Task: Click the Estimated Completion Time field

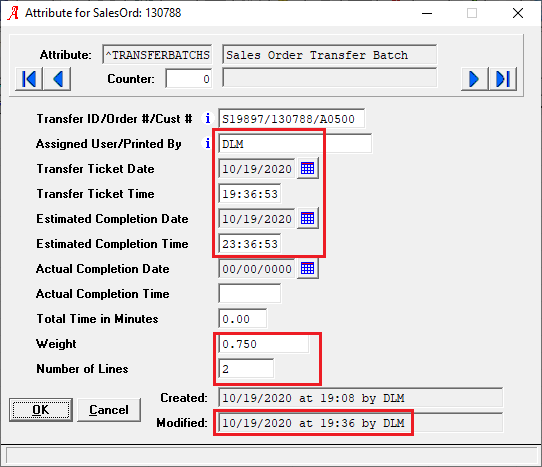Action: click(x=250, y=244)
